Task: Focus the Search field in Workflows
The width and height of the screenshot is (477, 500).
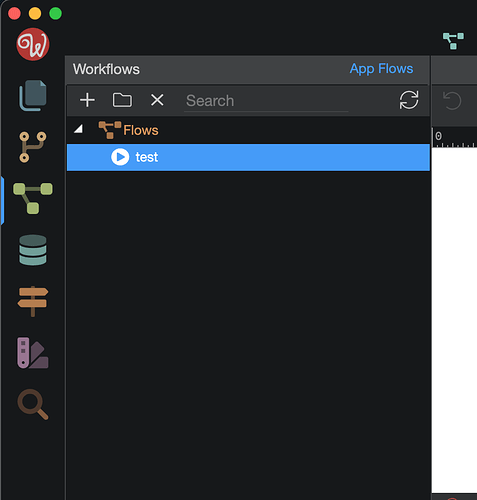Action: [266, 101]
